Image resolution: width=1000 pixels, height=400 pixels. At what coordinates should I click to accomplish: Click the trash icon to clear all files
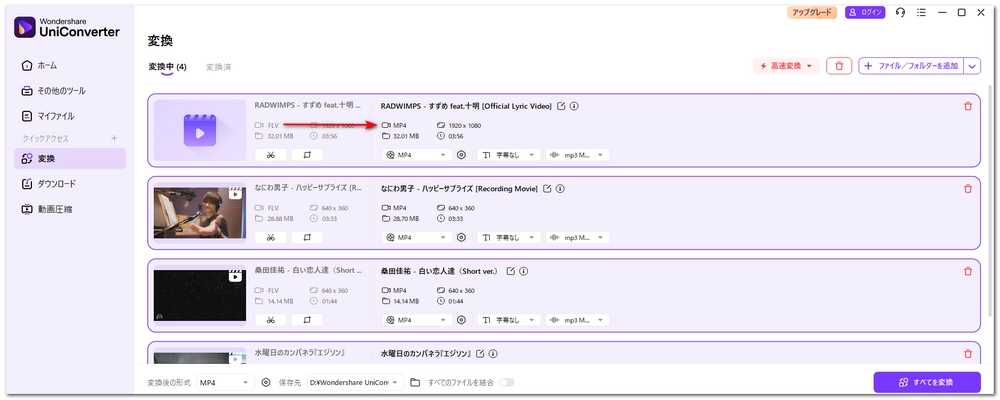pyautogui.click(x=839, y=66)
